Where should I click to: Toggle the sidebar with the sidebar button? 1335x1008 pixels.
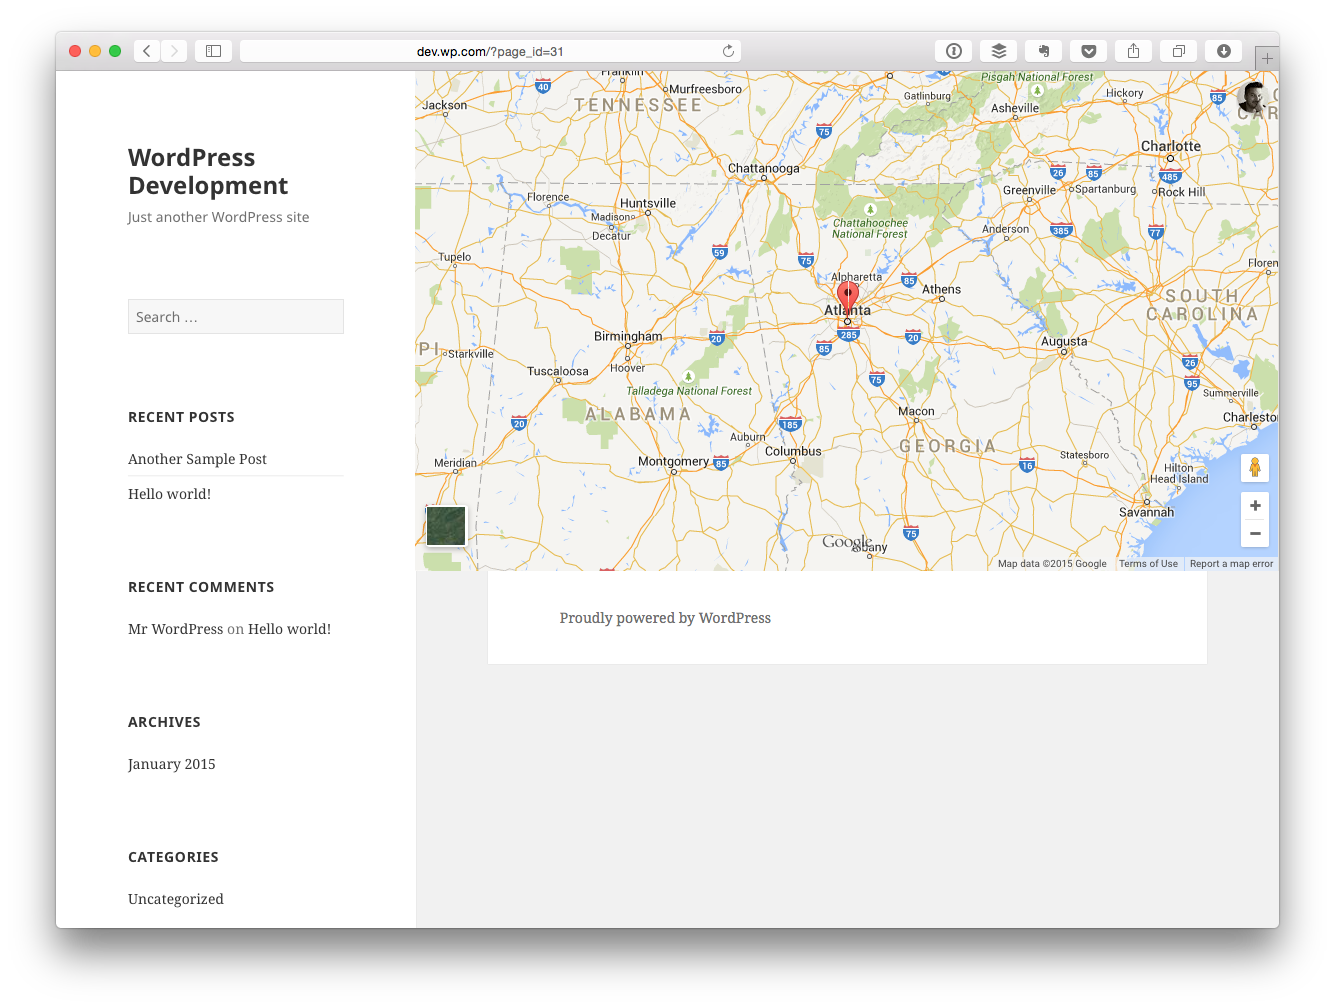coord(213,50)
